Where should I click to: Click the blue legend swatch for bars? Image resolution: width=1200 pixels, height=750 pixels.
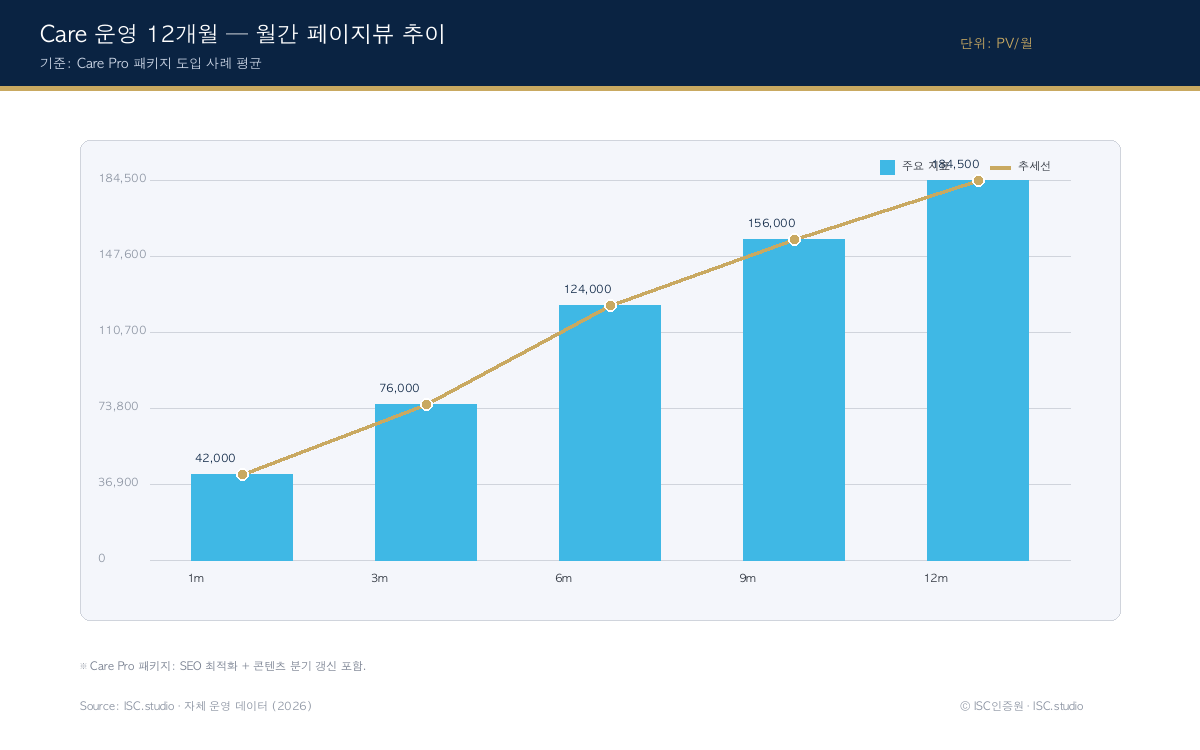coord(887,167)
